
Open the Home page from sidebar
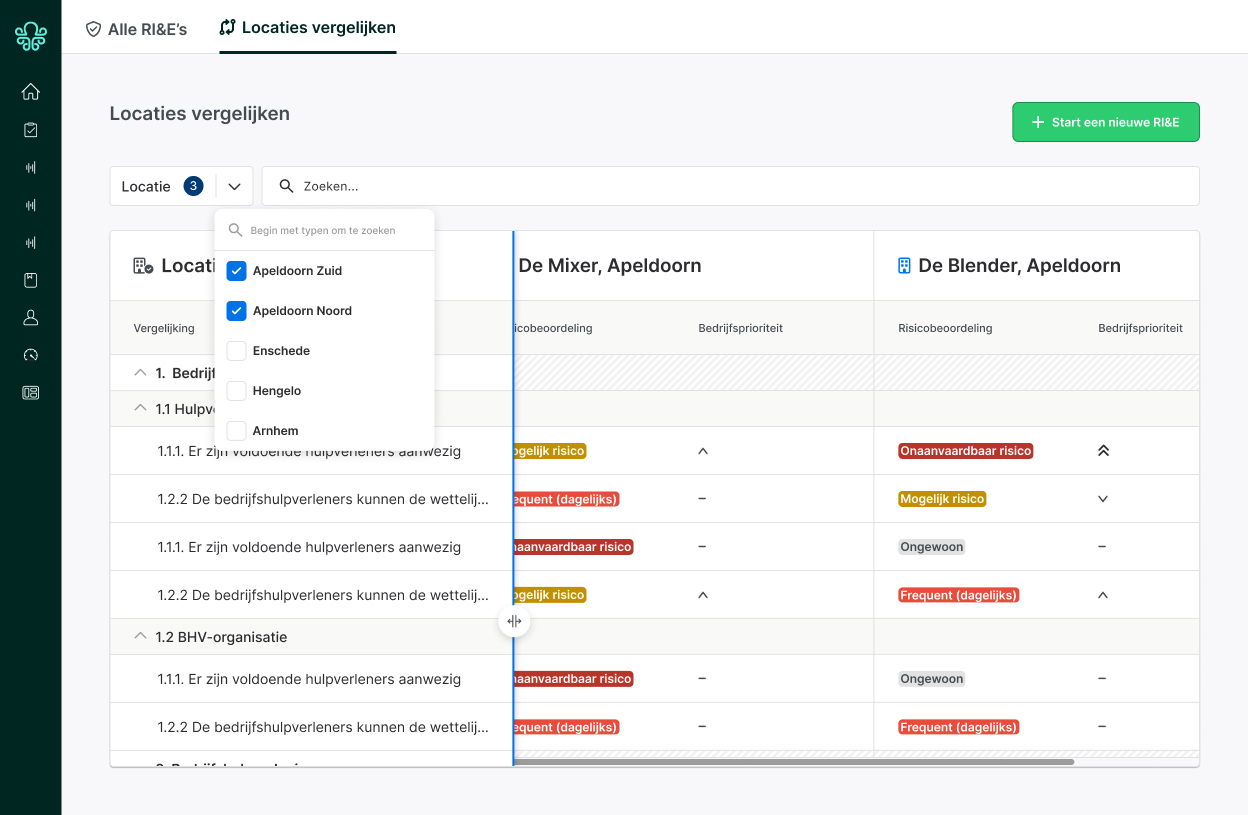click(x=31, y=92)
